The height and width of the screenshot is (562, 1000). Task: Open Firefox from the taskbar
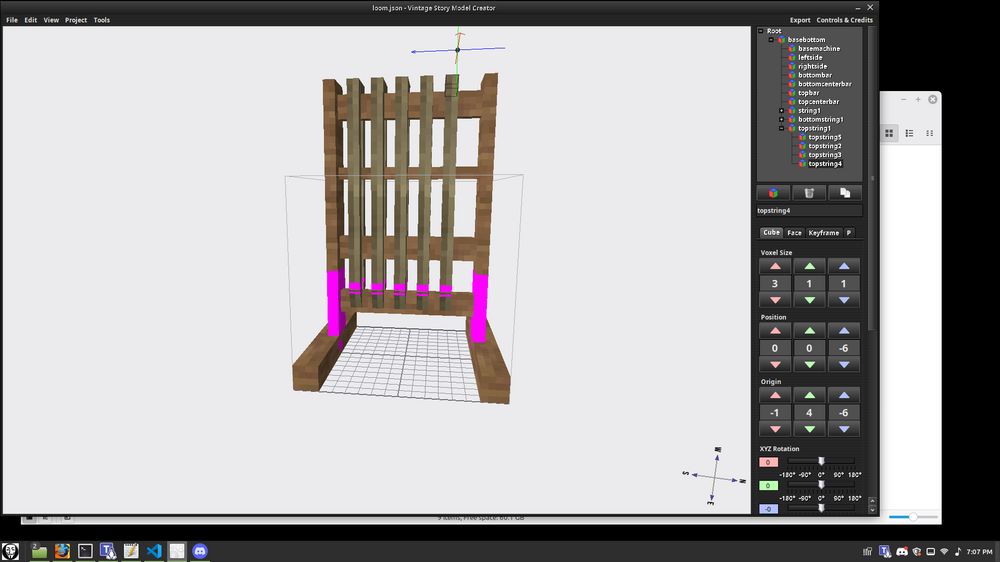(x=62, y=551)
